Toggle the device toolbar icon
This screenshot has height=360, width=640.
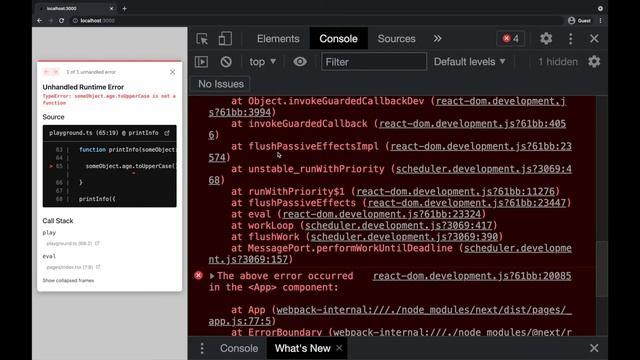pos(225,39)
